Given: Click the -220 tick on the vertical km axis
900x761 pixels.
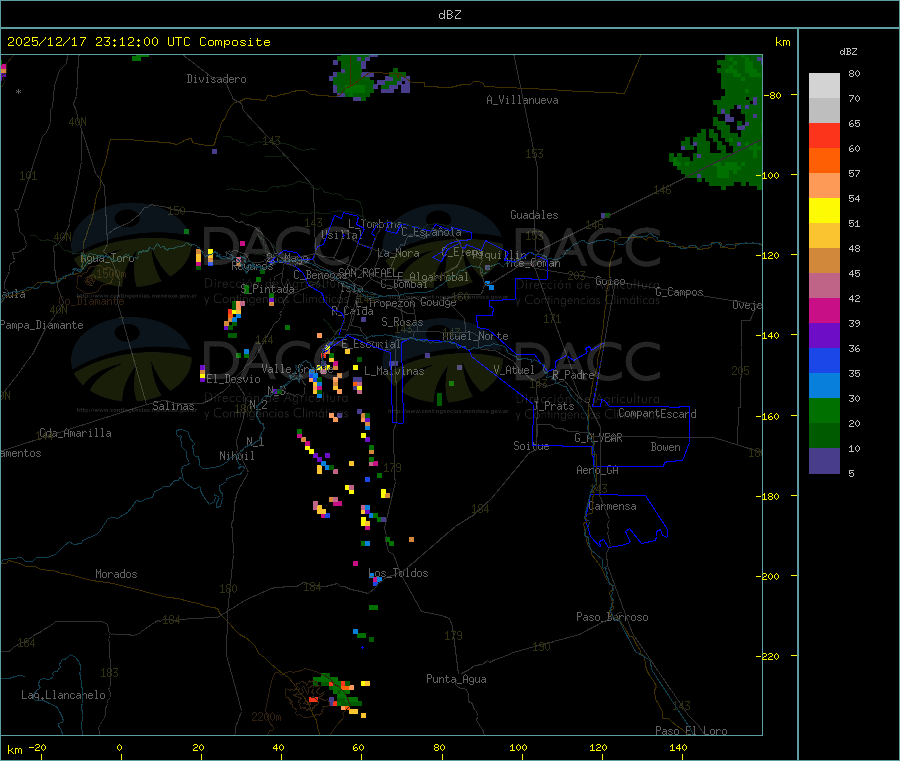Looking at the screenshot, I should pos(770,657).
